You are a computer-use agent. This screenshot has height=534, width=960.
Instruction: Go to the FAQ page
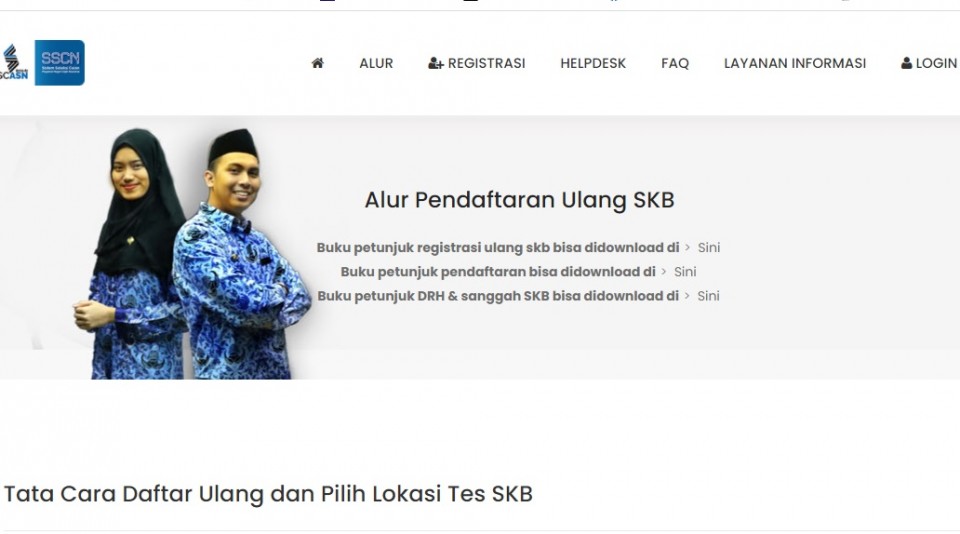pos(675,63)
